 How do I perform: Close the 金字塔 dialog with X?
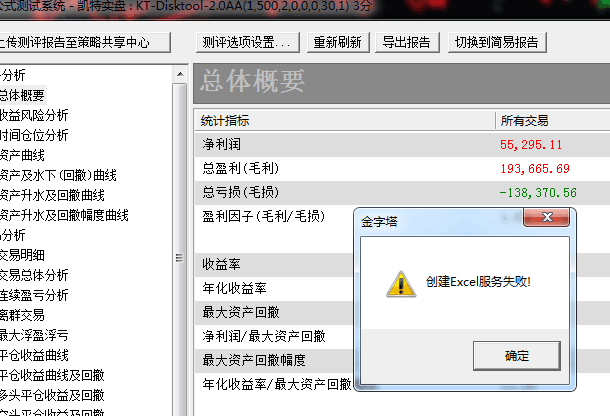click(547, 217)
